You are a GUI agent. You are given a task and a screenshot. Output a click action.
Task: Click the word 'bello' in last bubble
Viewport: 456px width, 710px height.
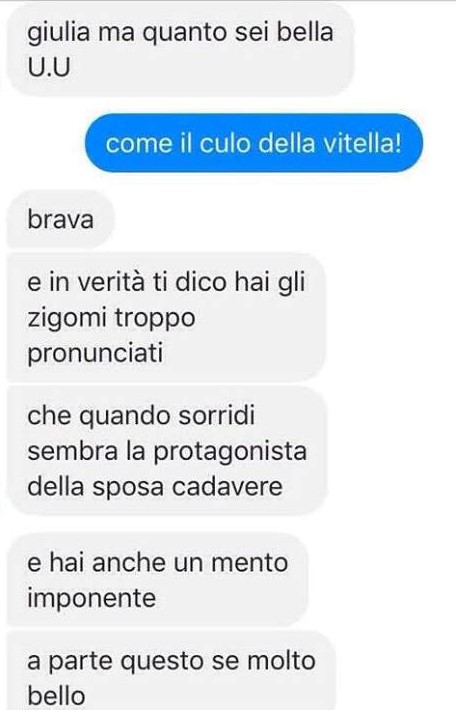pyautogui.click(x=56, y=696)
